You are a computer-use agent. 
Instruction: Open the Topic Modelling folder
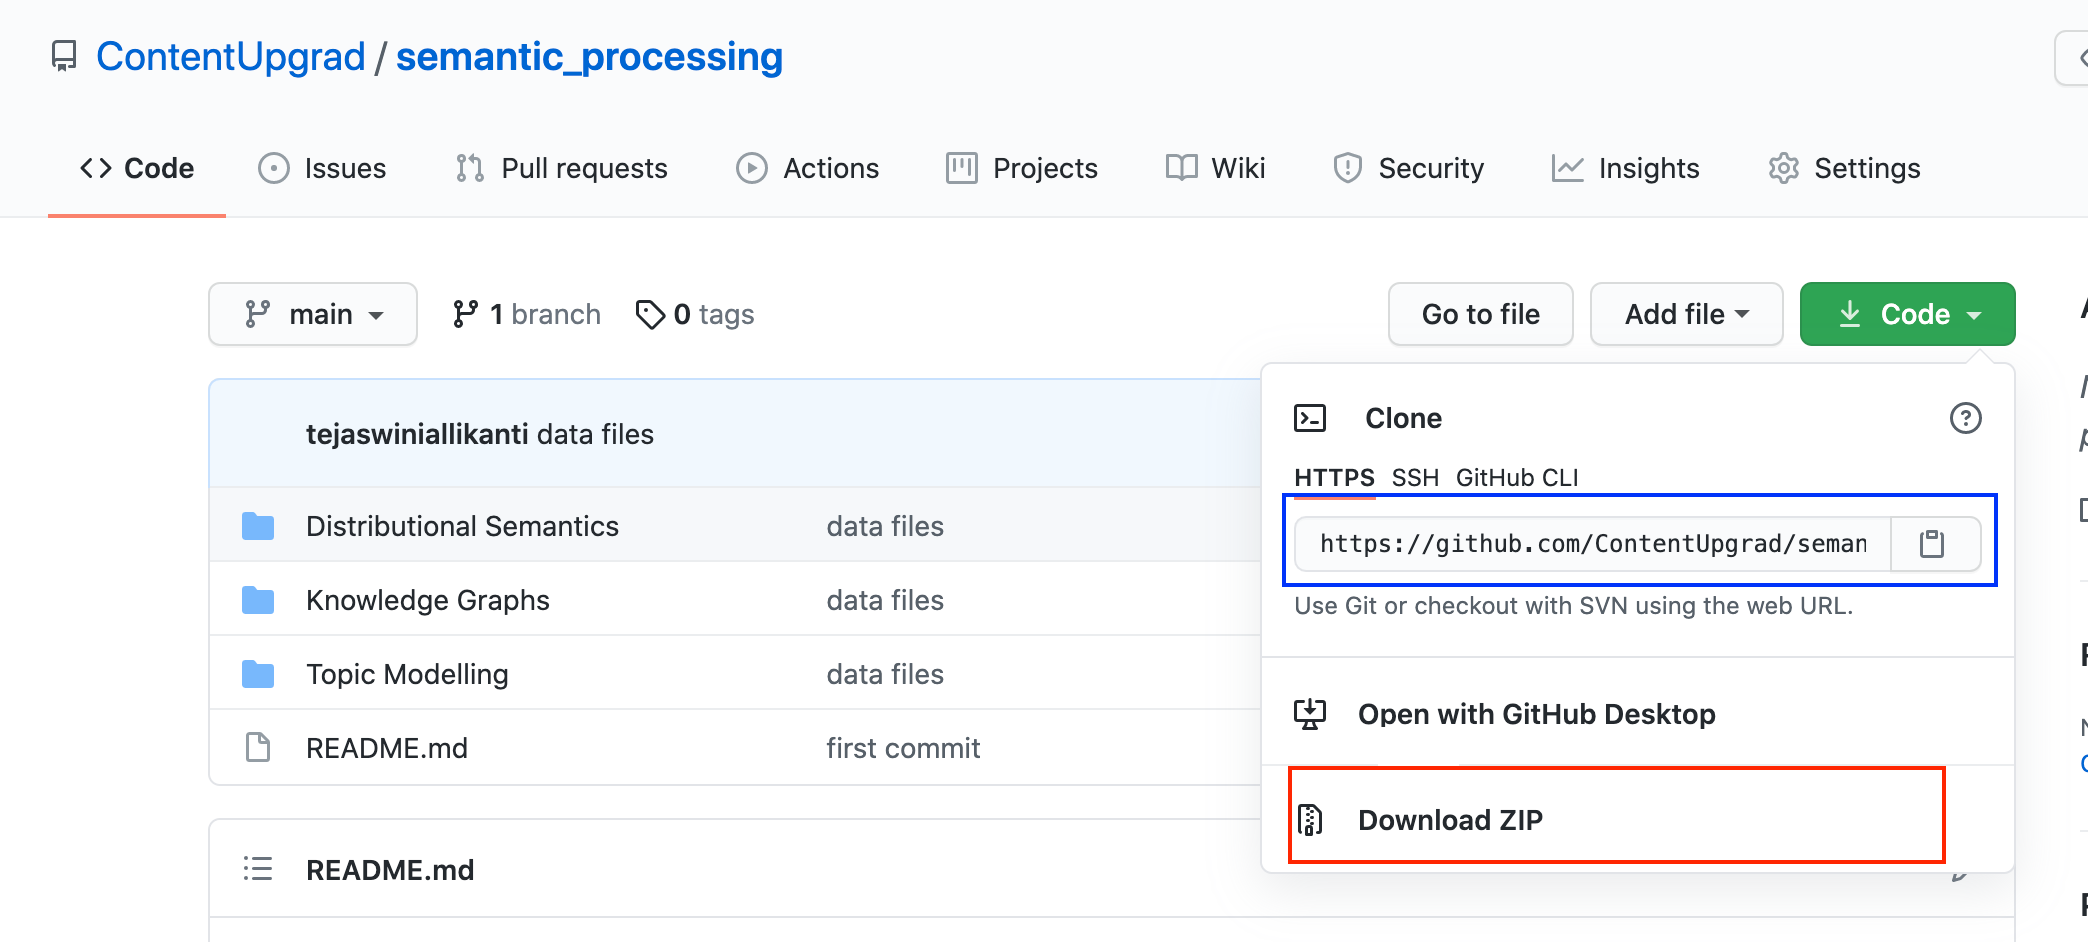[x=407, y=674]
